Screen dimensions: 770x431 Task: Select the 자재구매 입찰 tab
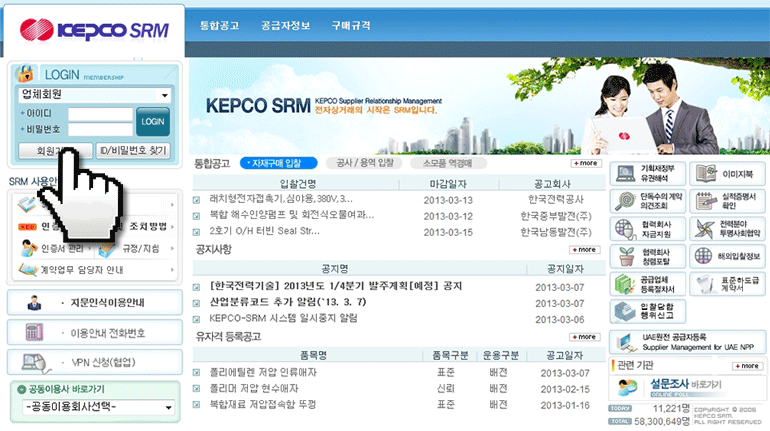(x=278, y=163)
